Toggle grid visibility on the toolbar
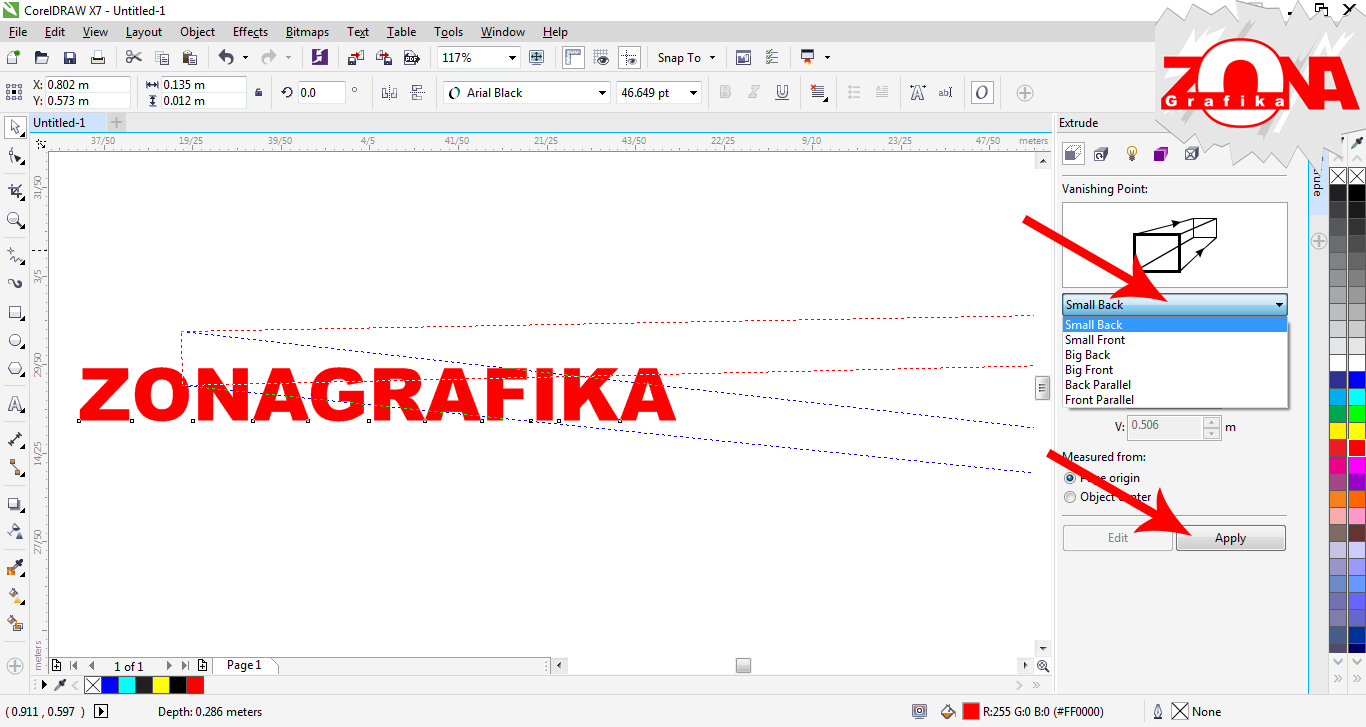The image size is (1366, 727). pyautogui.click(x=601, y=57)
